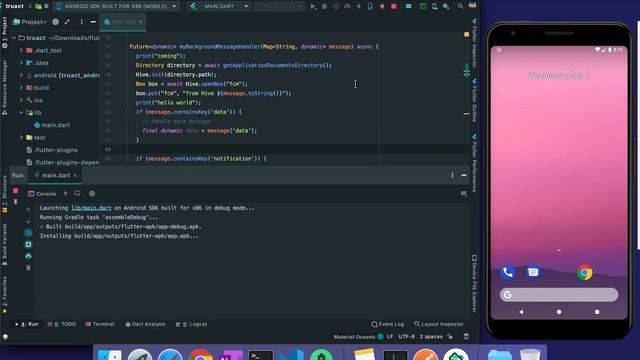Open Terminal from the macOS dock
Screen dimensions: 640x360
260,355
